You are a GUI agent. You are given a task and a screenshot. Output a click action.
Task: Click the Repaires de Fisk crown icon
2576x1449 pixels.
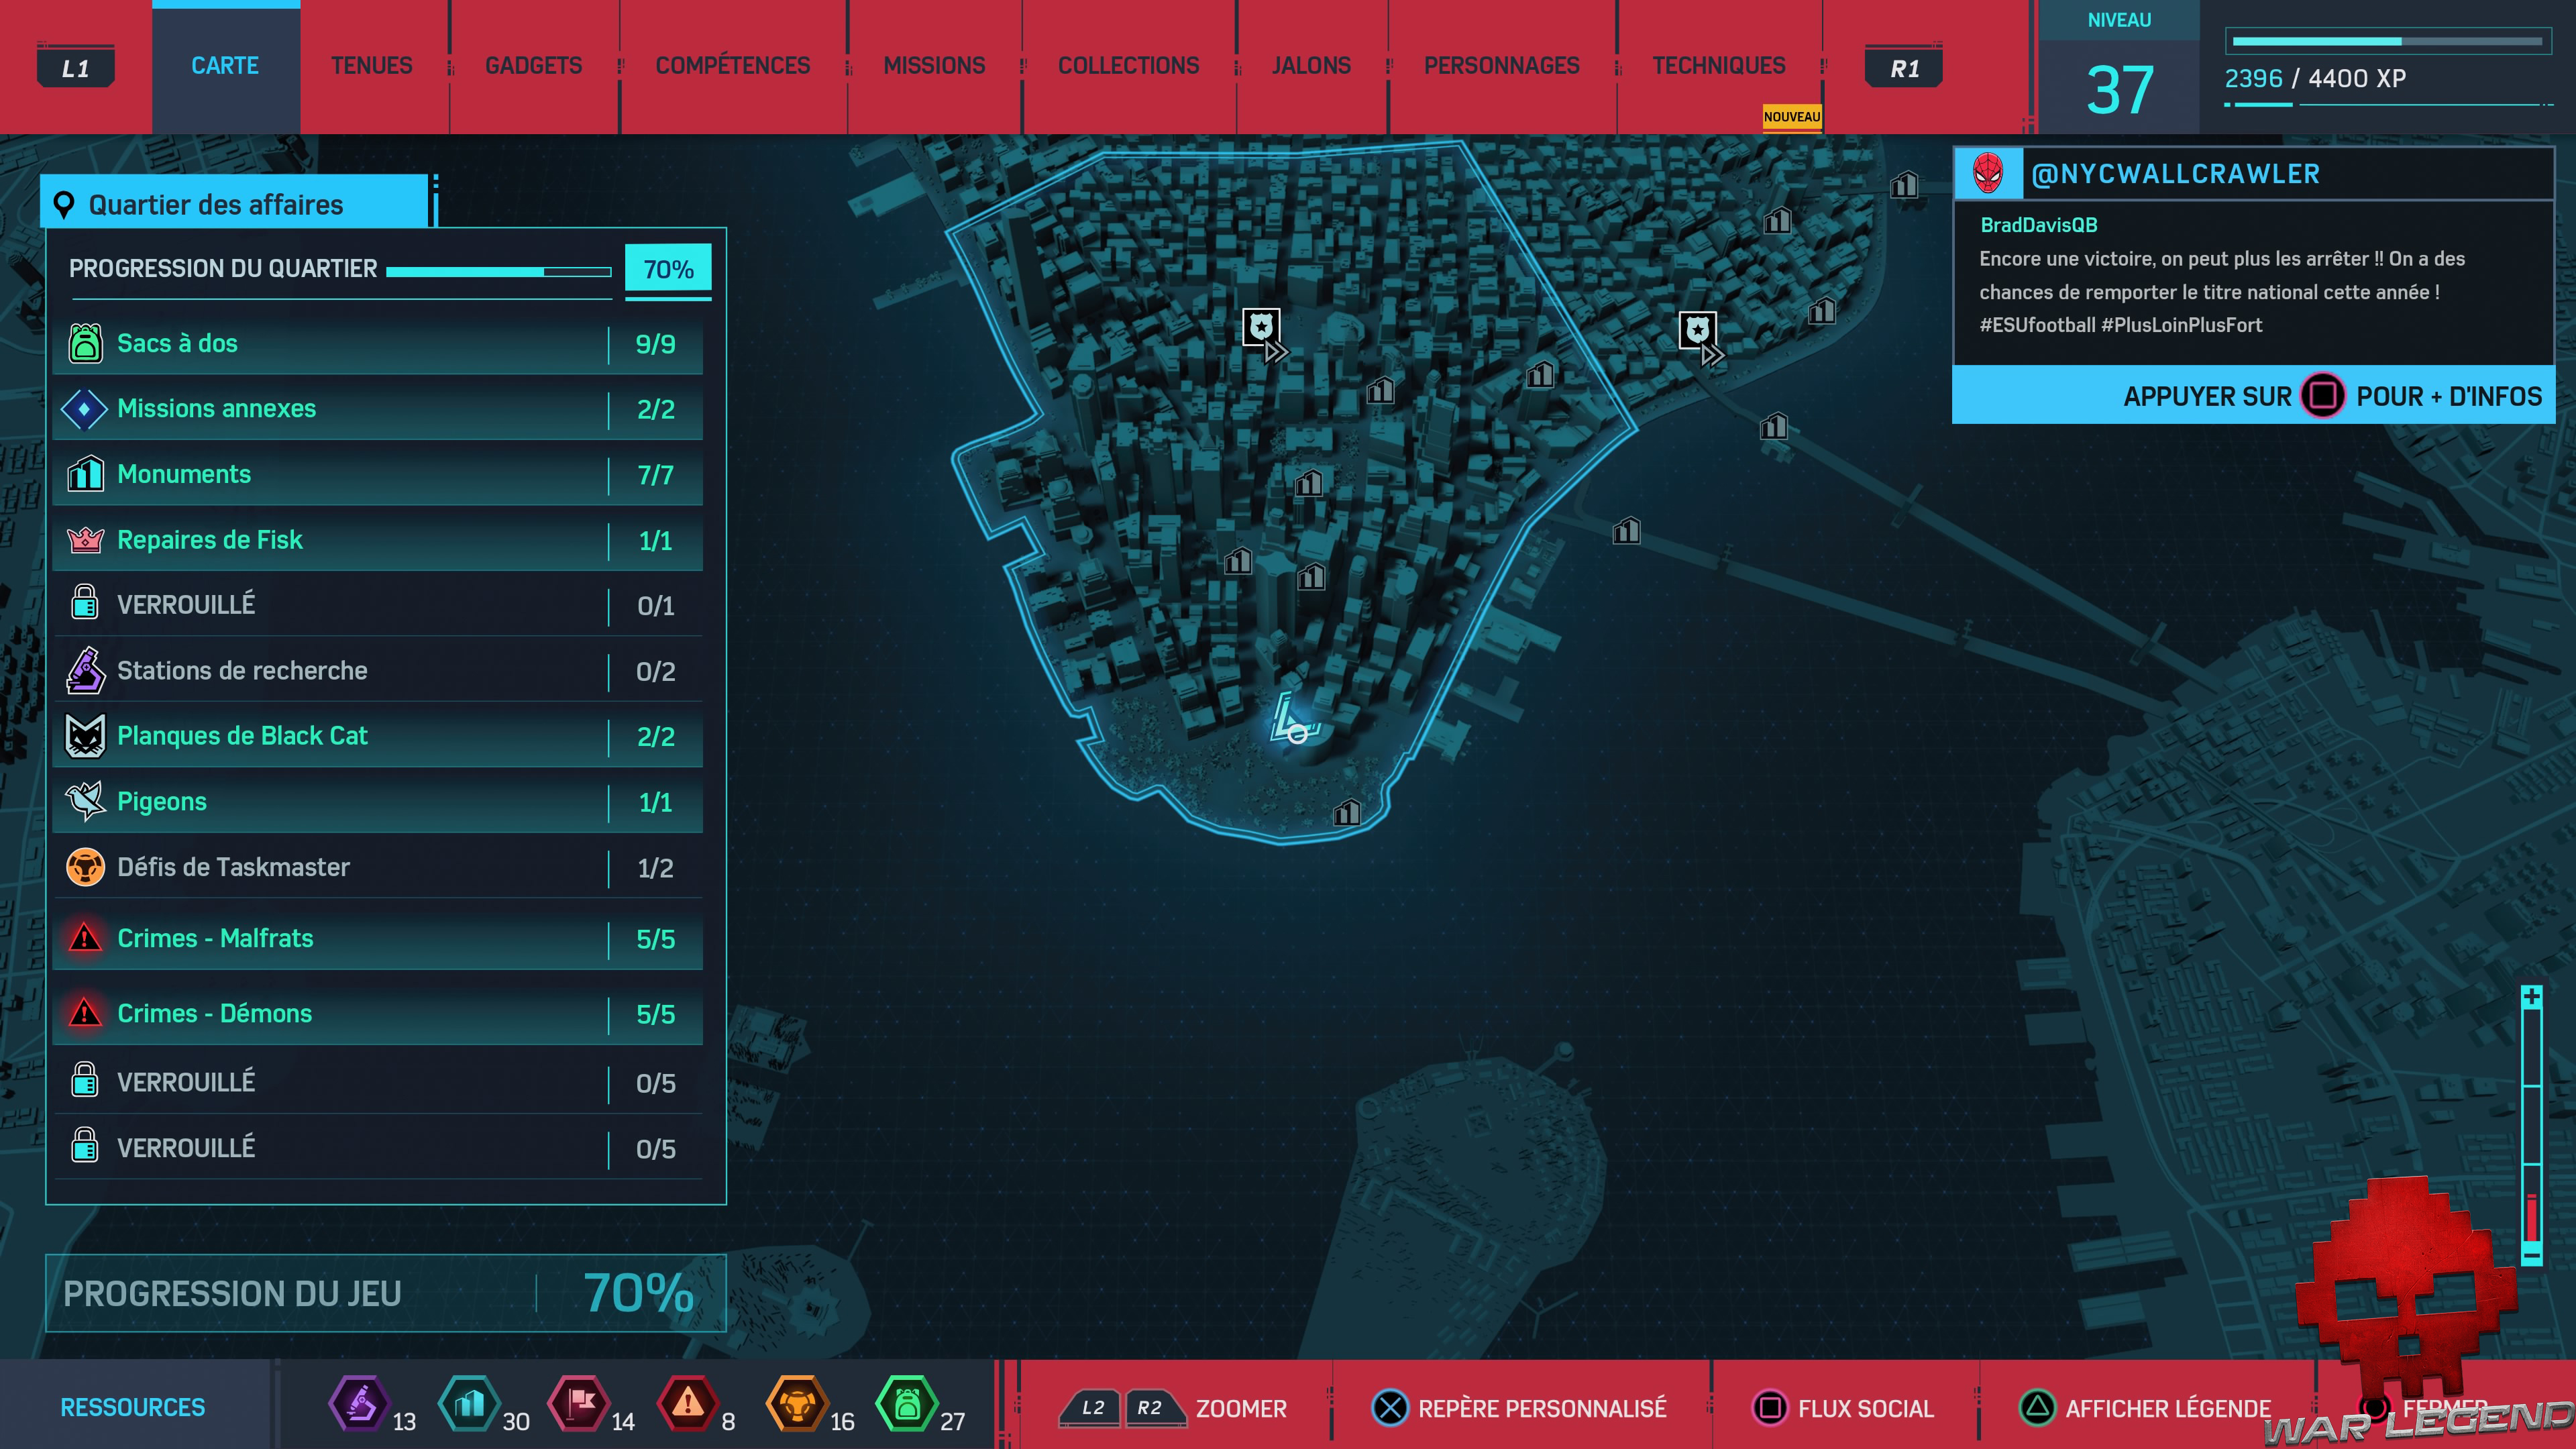click(x=85, y=539)
